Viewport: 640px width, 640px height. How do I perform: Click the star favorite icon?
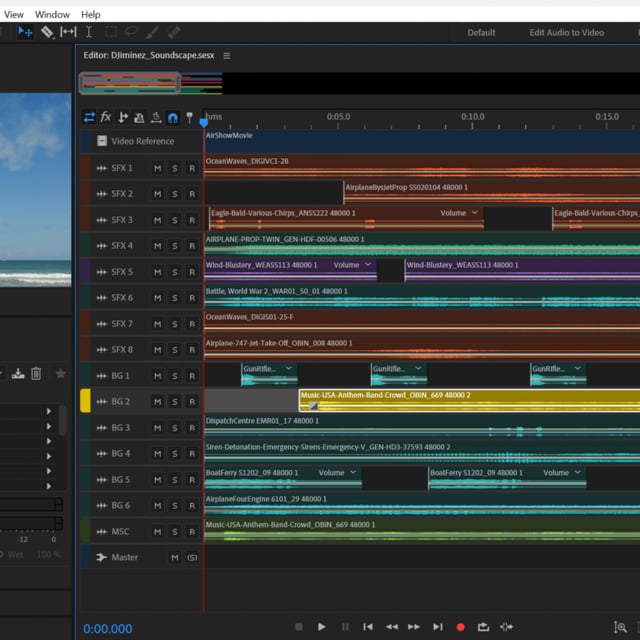pos(60,373)
